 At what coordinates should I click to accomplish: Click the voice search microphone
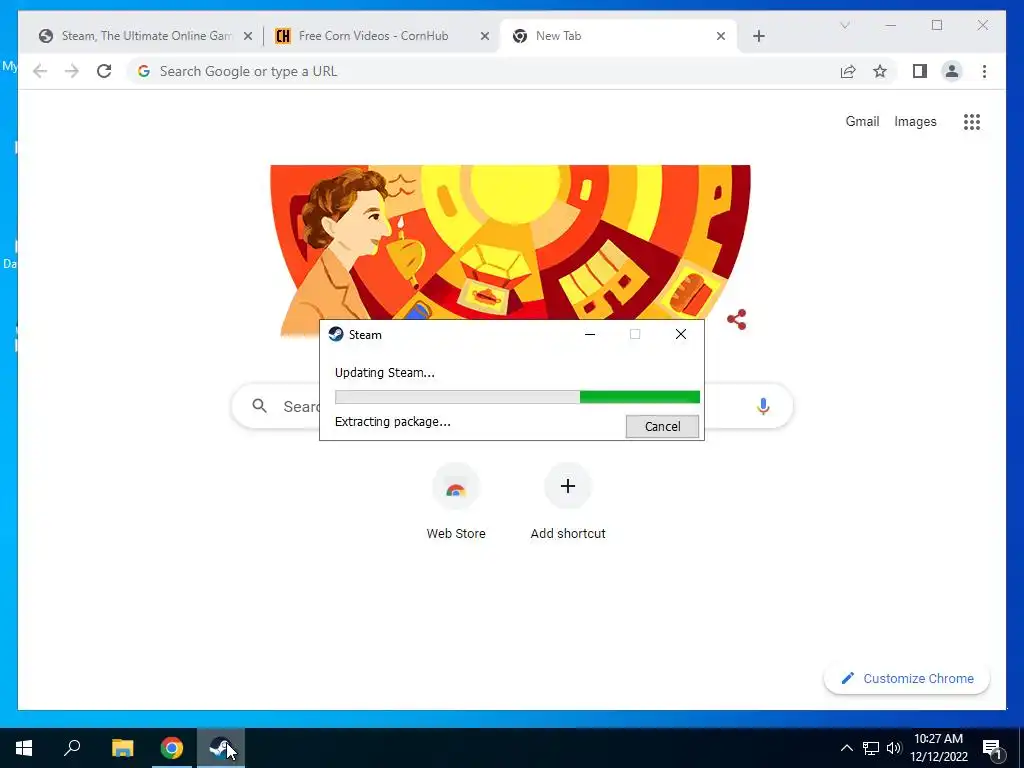763,406
